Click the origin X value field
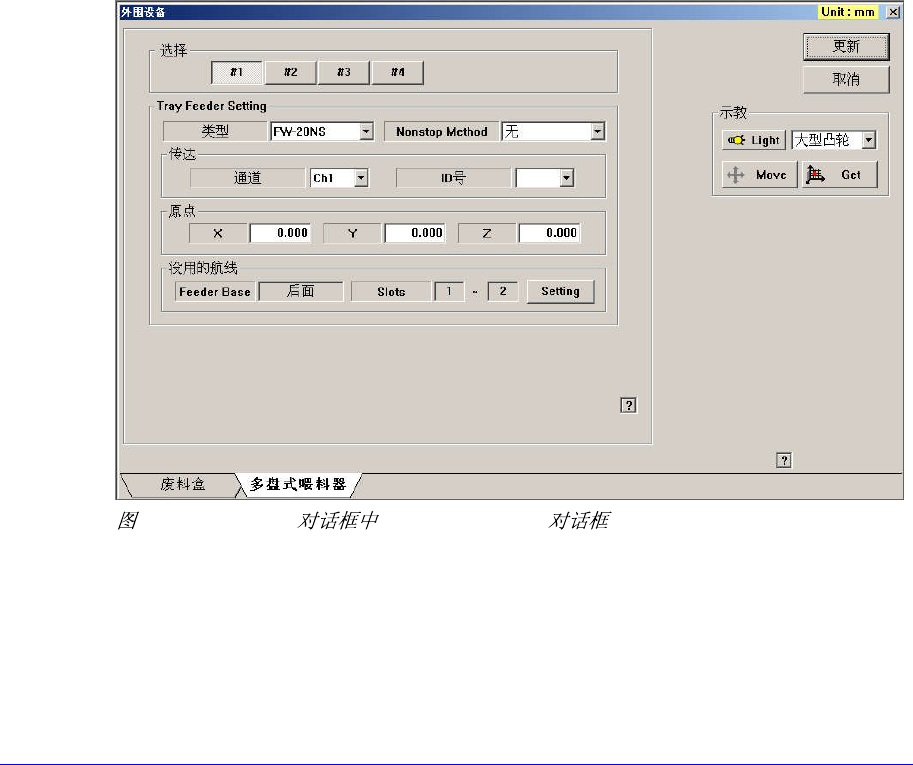The height and width of the screenshot is (765, 913). [280, 233]
